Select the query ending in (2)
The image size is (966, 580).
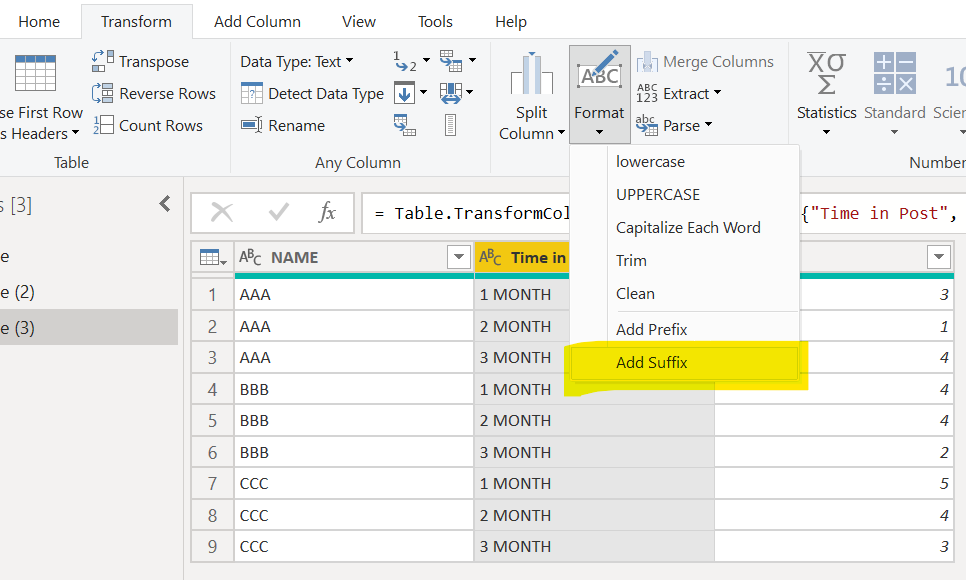[x=89, y=292]
